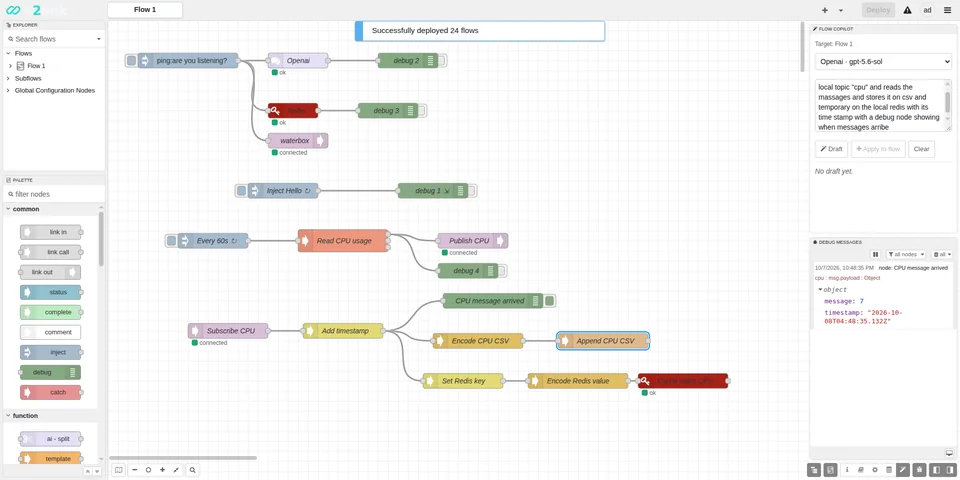
Task: Toggle debug 3 node output button
Action: (x=422, y=111)
